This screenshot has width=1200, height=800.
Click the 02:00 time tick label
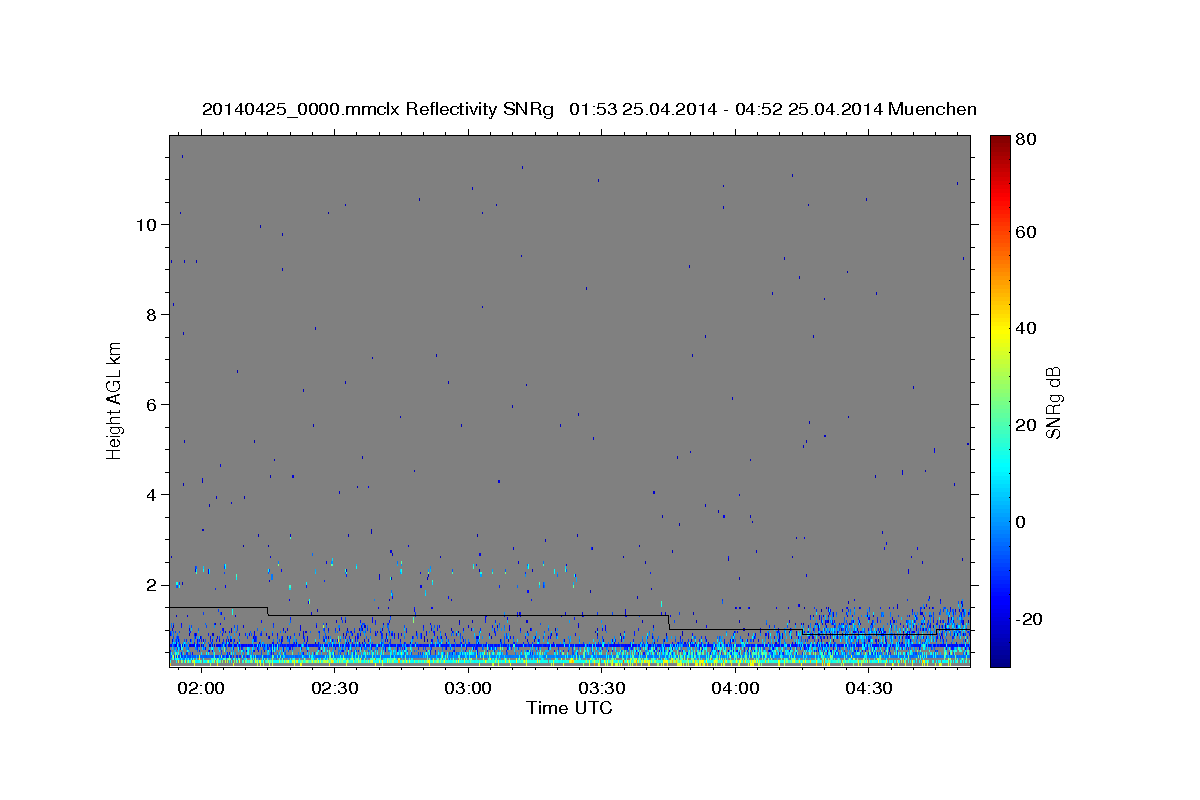tap(203, 688)
